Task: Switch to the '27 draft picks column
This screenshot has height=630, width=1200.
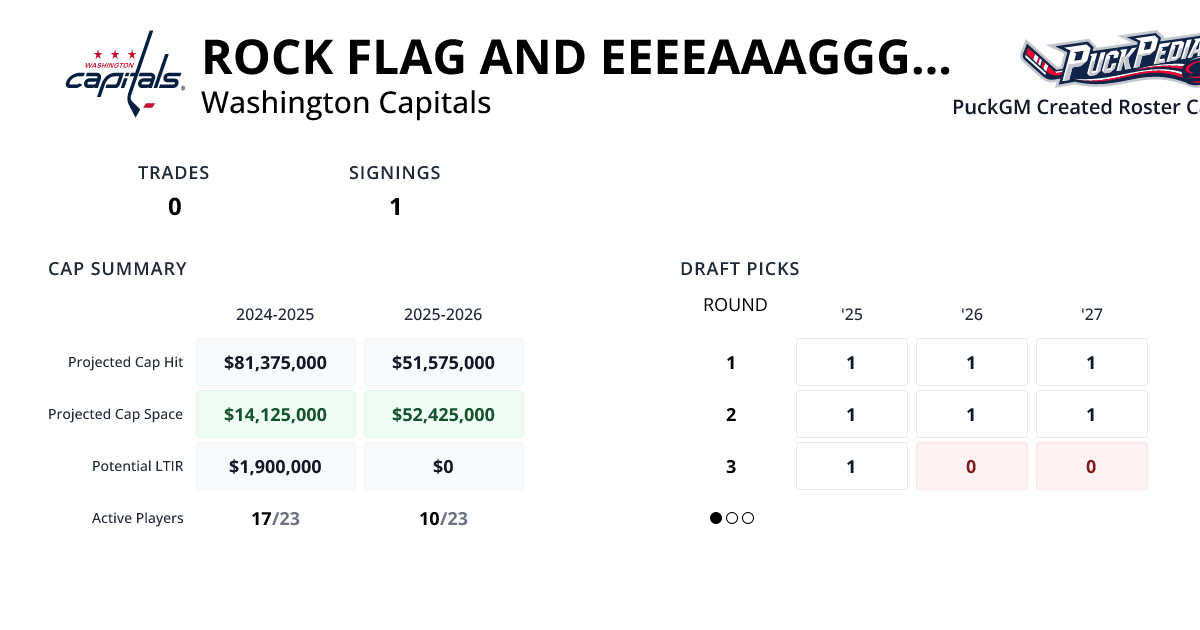Action: pyautogui.click(x=1091, y=314)
